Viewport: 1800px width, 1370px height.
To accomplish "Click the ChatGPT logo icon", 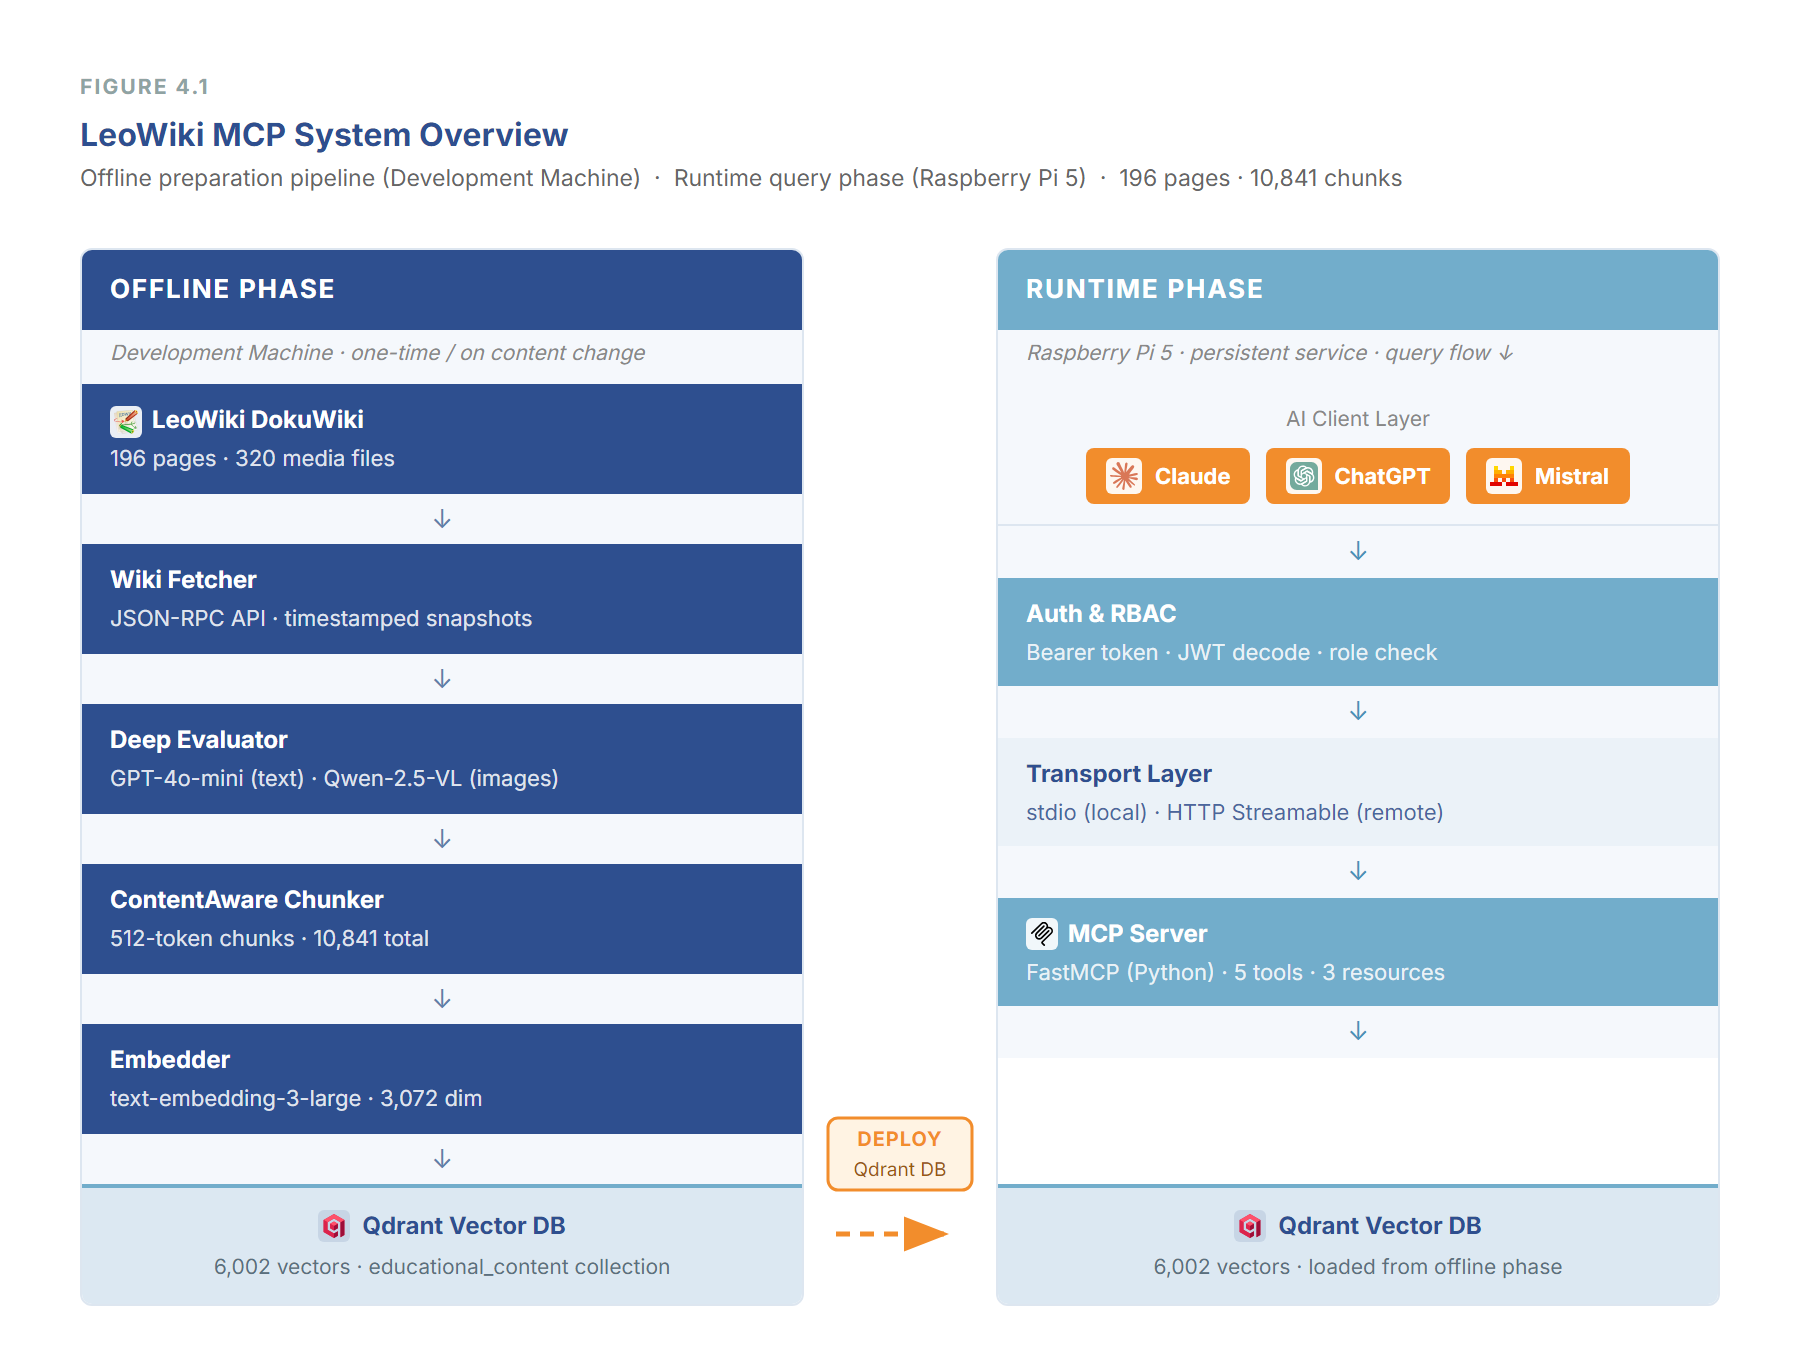I will (1304, 476).
